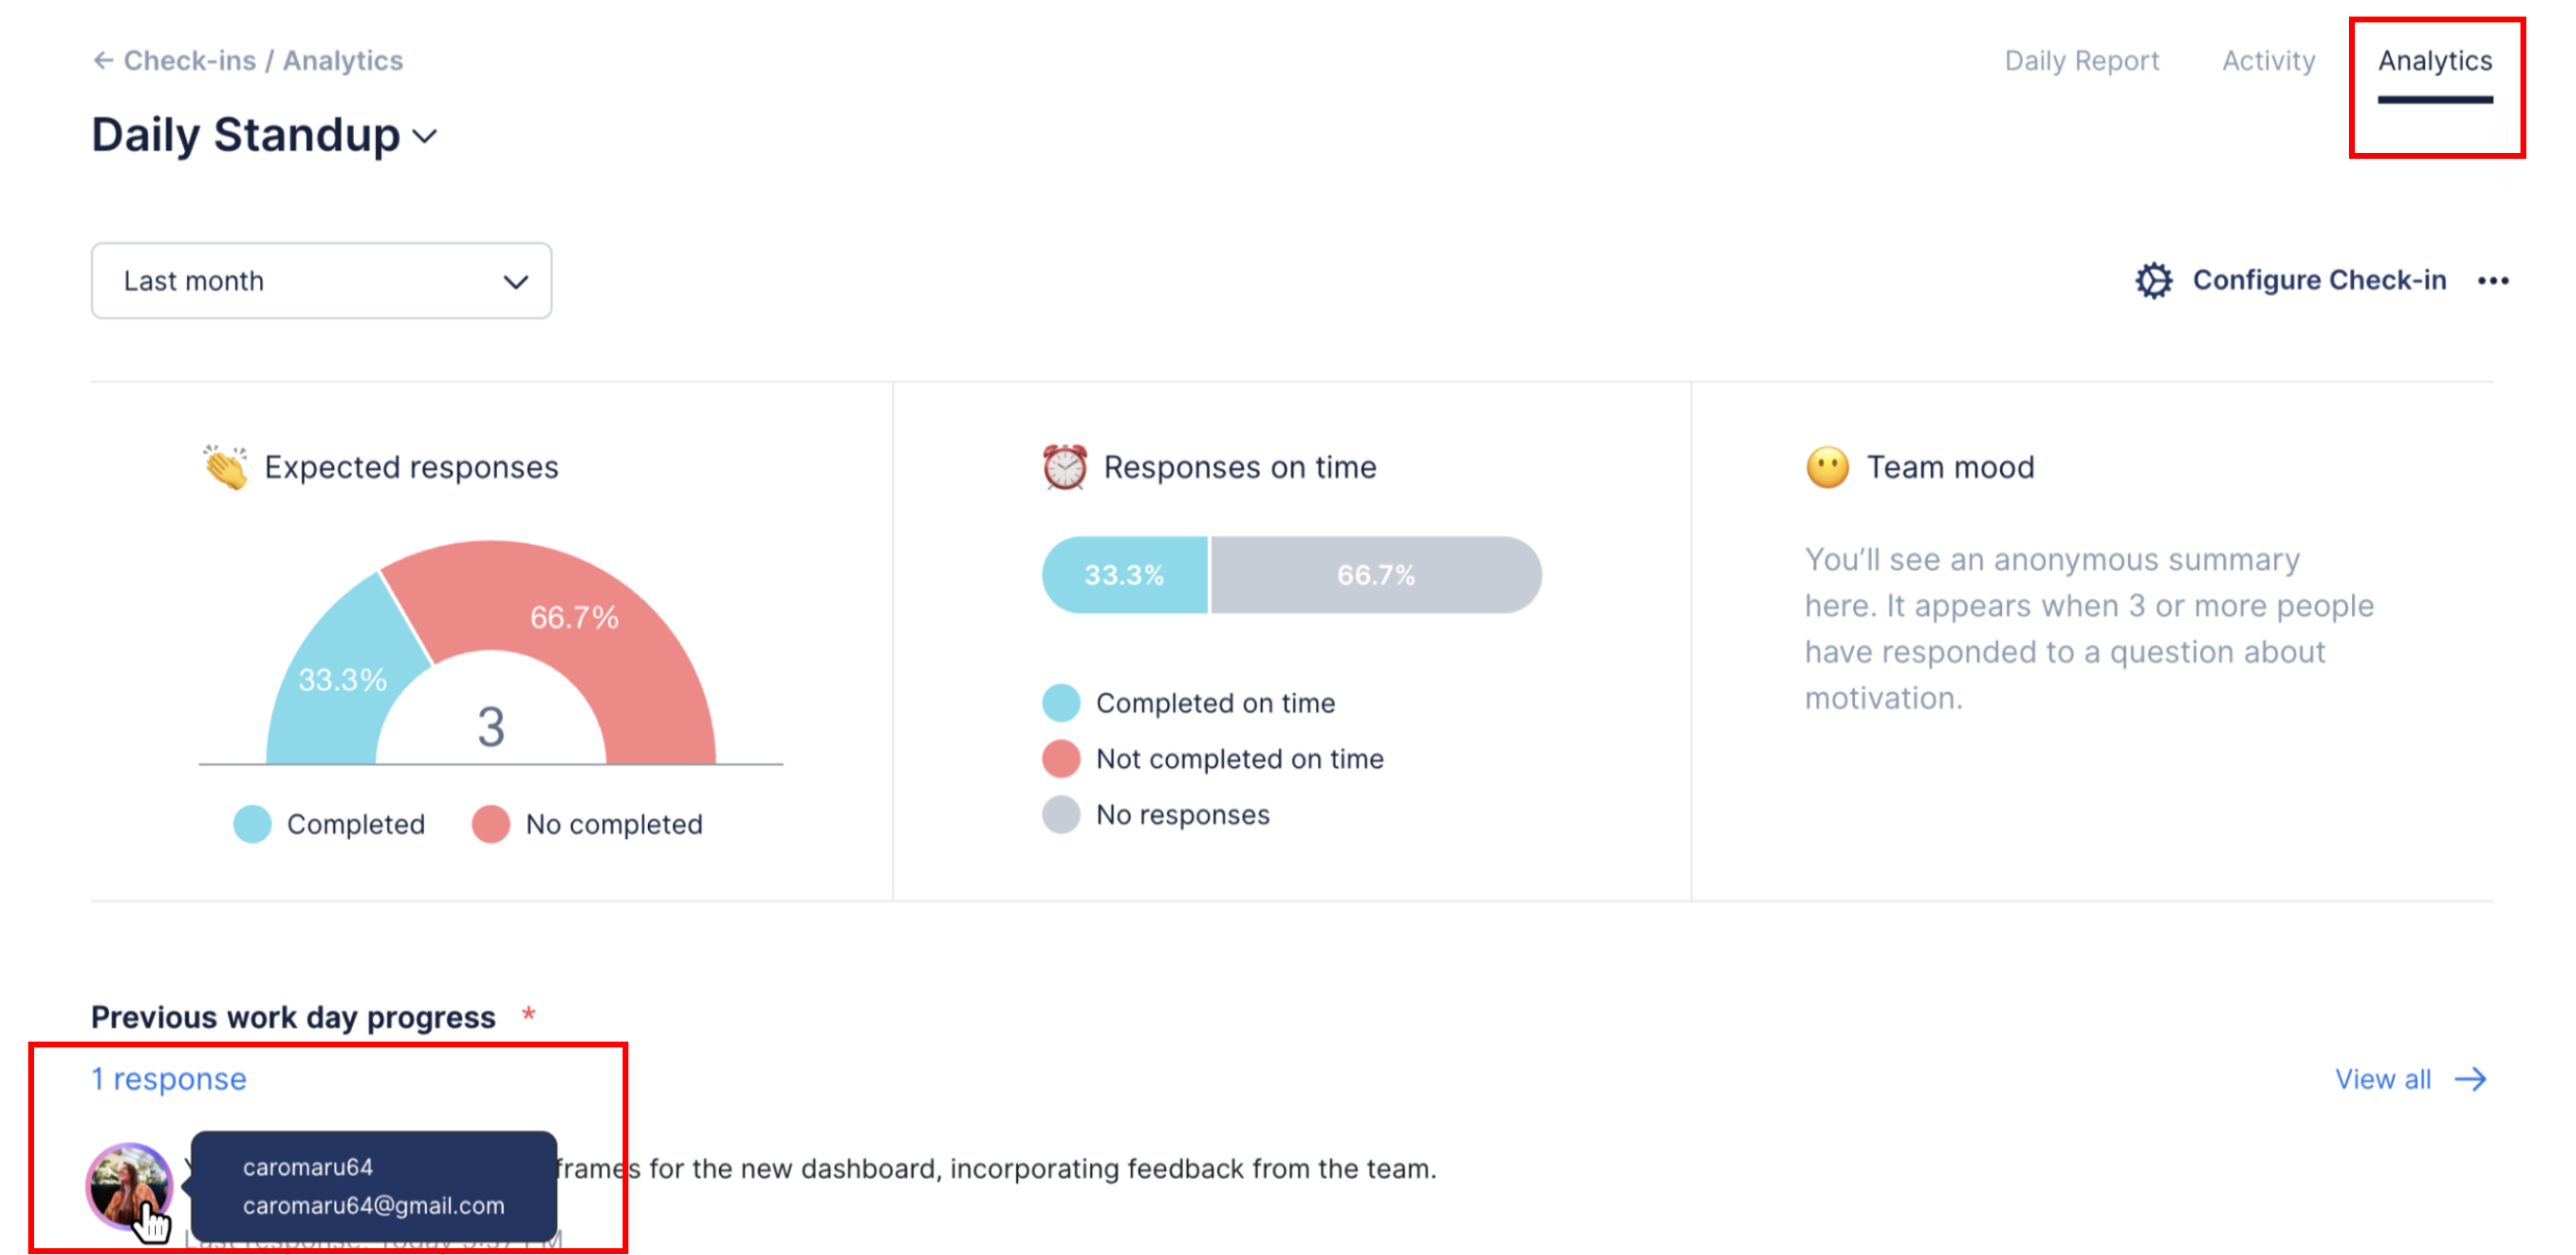Viewport: 2576px width, 1255px height.
Task: Select the Analytics tab
Action: click(x=2434, y=61)
